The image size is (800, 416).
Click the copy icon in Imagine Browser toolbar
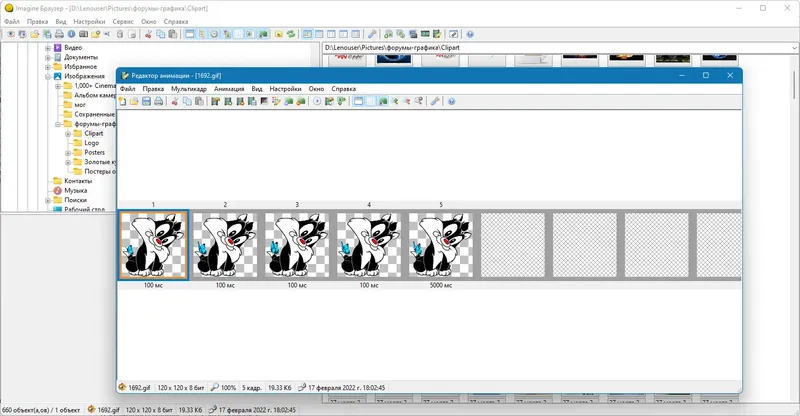tap(161, 34)
